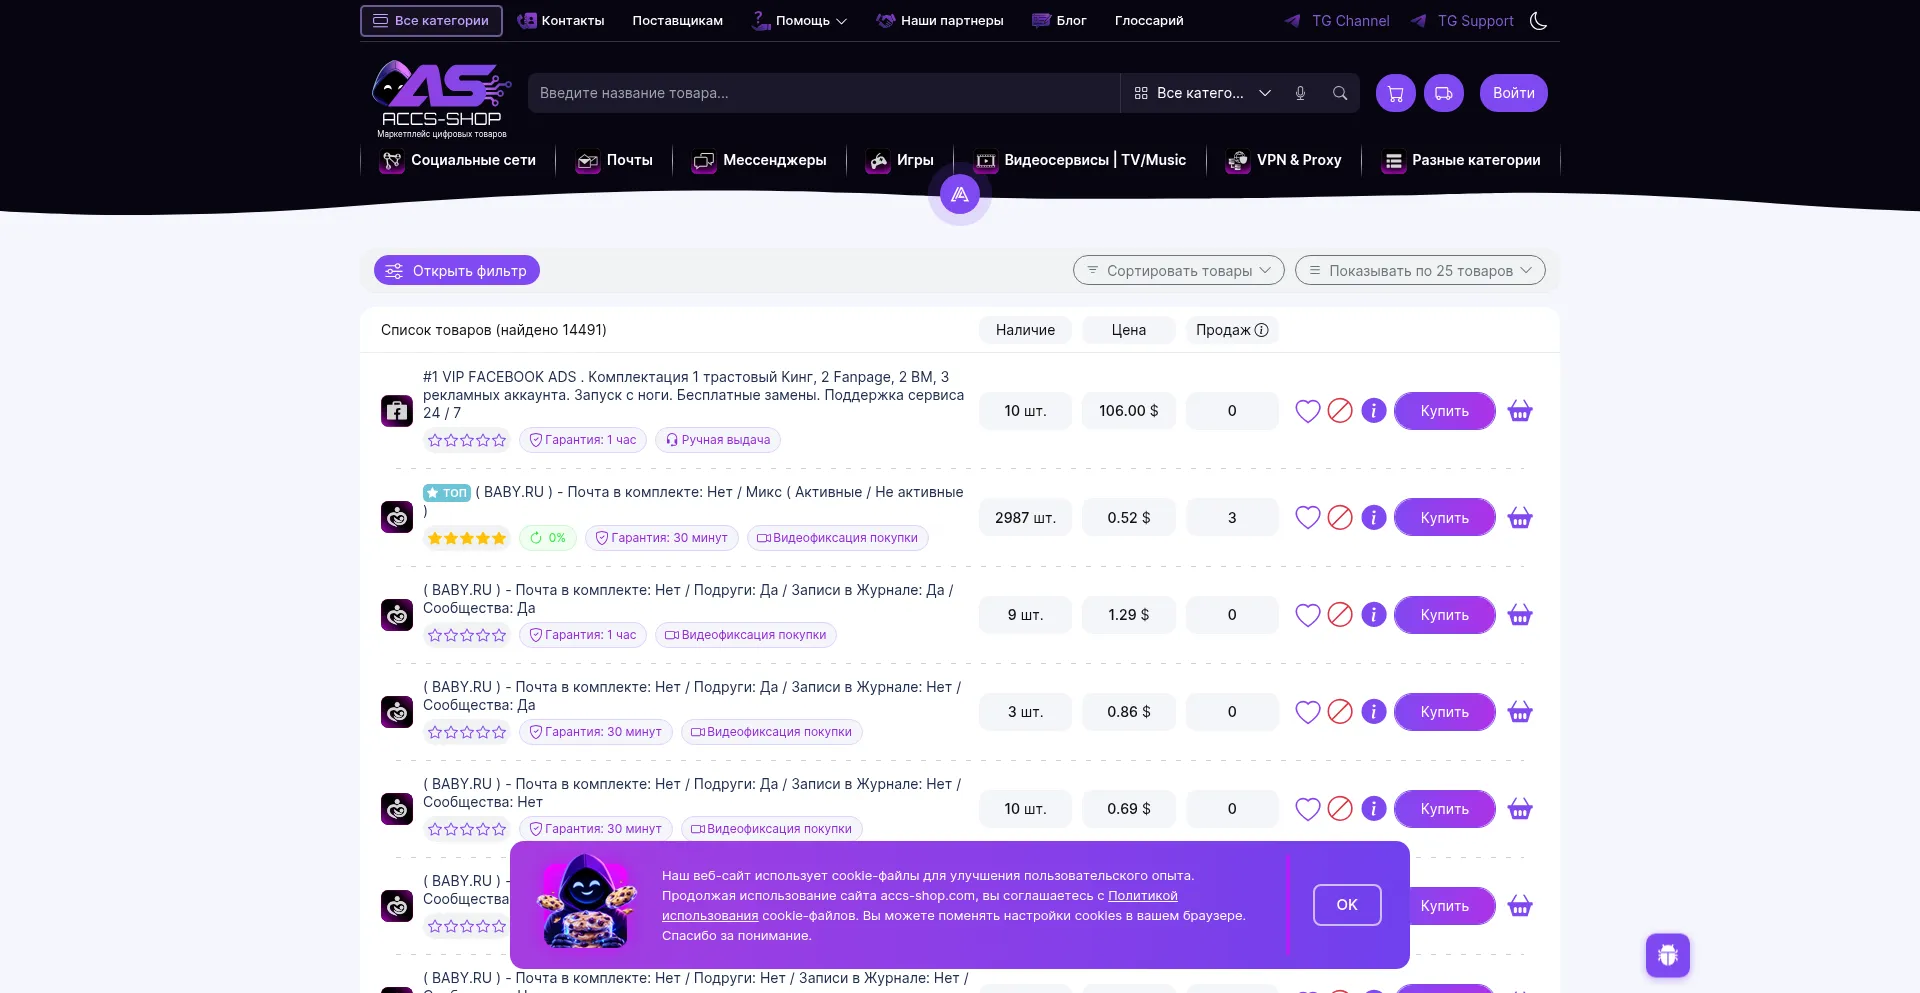The height and width of the screenshot is (993, 1920).
Task: Click the star rating of the ТОП BABY.RU item
Action: tap(467, 538)
